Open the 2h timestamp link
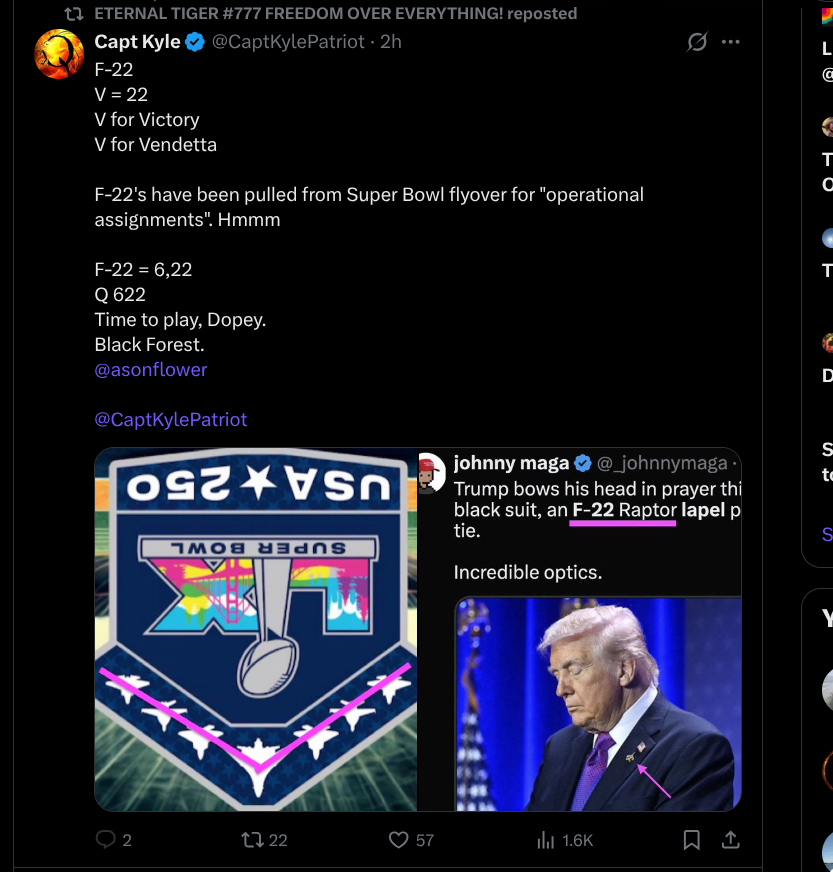 pos(390,42)
